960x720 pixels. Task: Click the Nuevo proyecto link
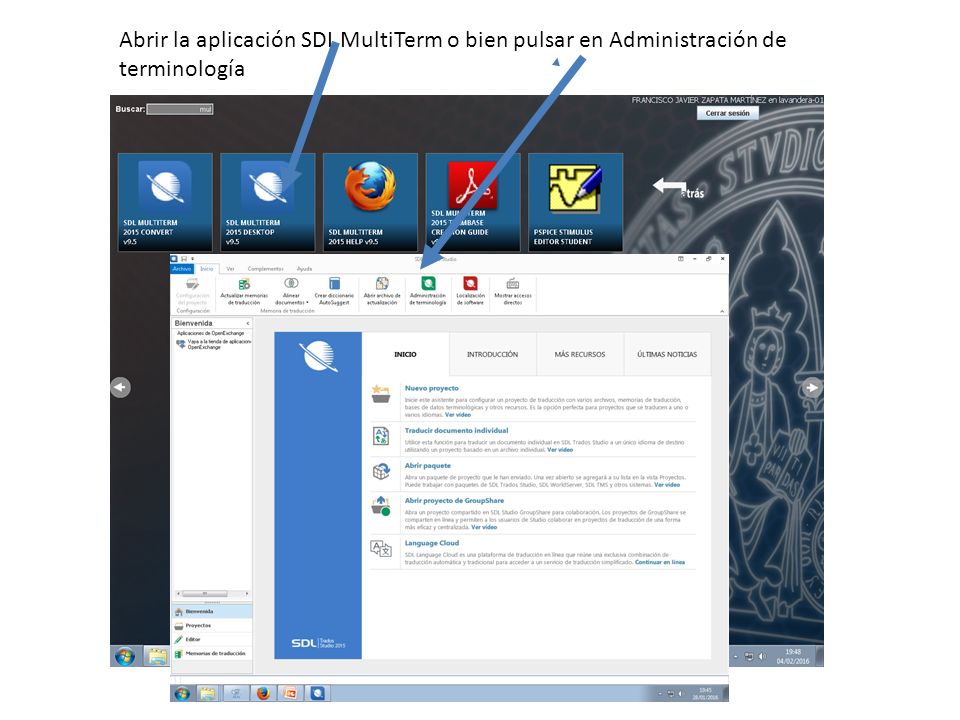(432, 388)
